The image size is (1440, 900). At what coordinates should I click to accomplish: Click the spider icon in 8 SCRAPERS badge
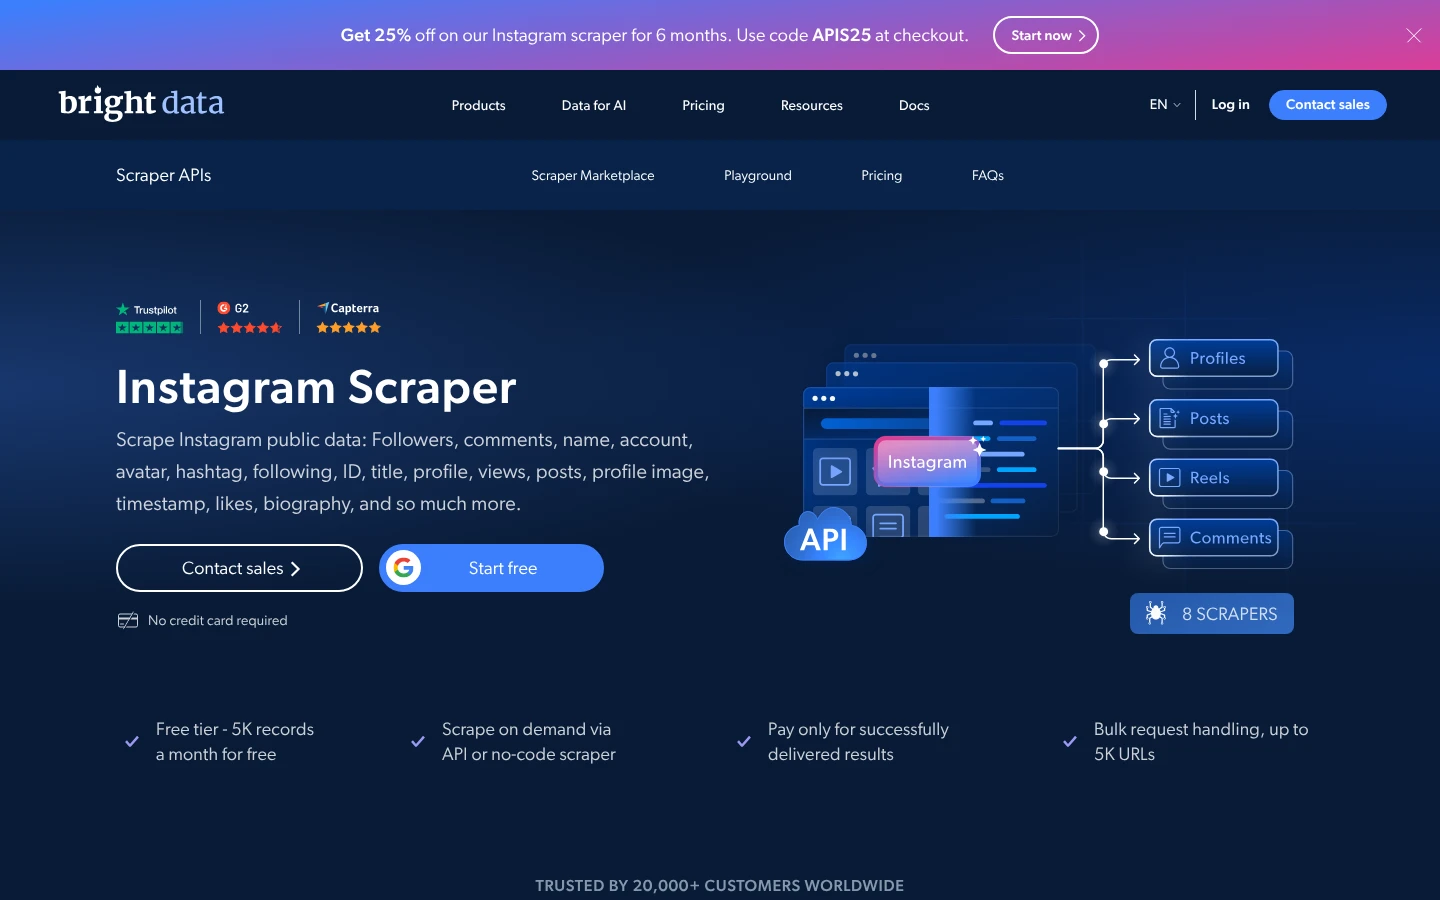coord(1156,613)
